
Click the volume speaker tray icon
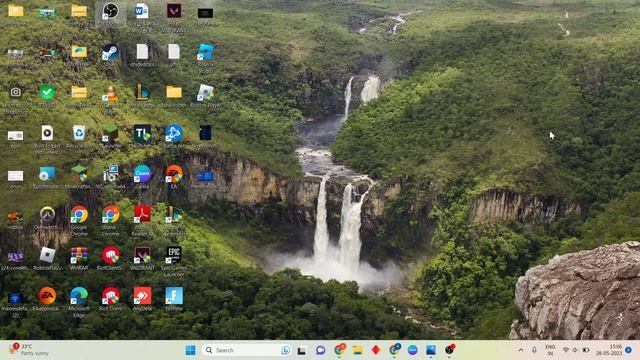(575, 350)
